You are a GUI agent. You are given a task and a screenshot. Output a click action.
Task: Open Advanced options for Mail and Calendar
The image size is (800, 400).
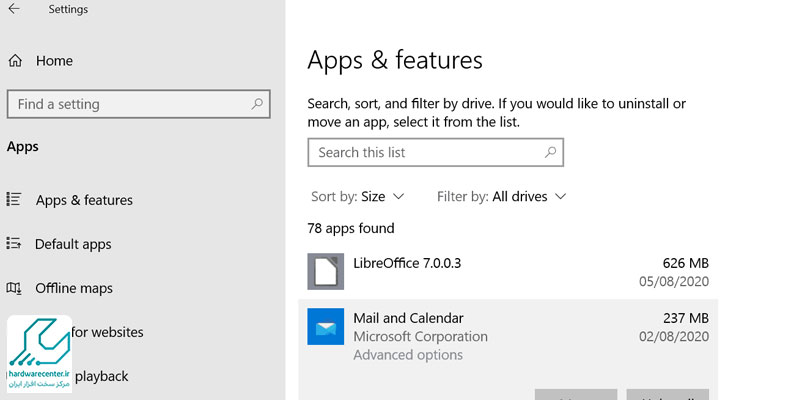point(408,355)
